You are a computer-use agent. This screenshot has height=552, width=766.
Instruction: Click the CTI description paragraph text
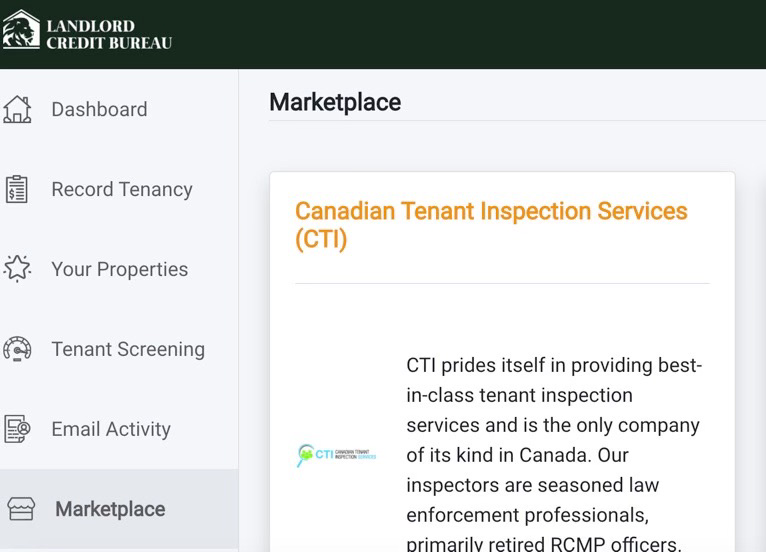[x=554, y=454]
